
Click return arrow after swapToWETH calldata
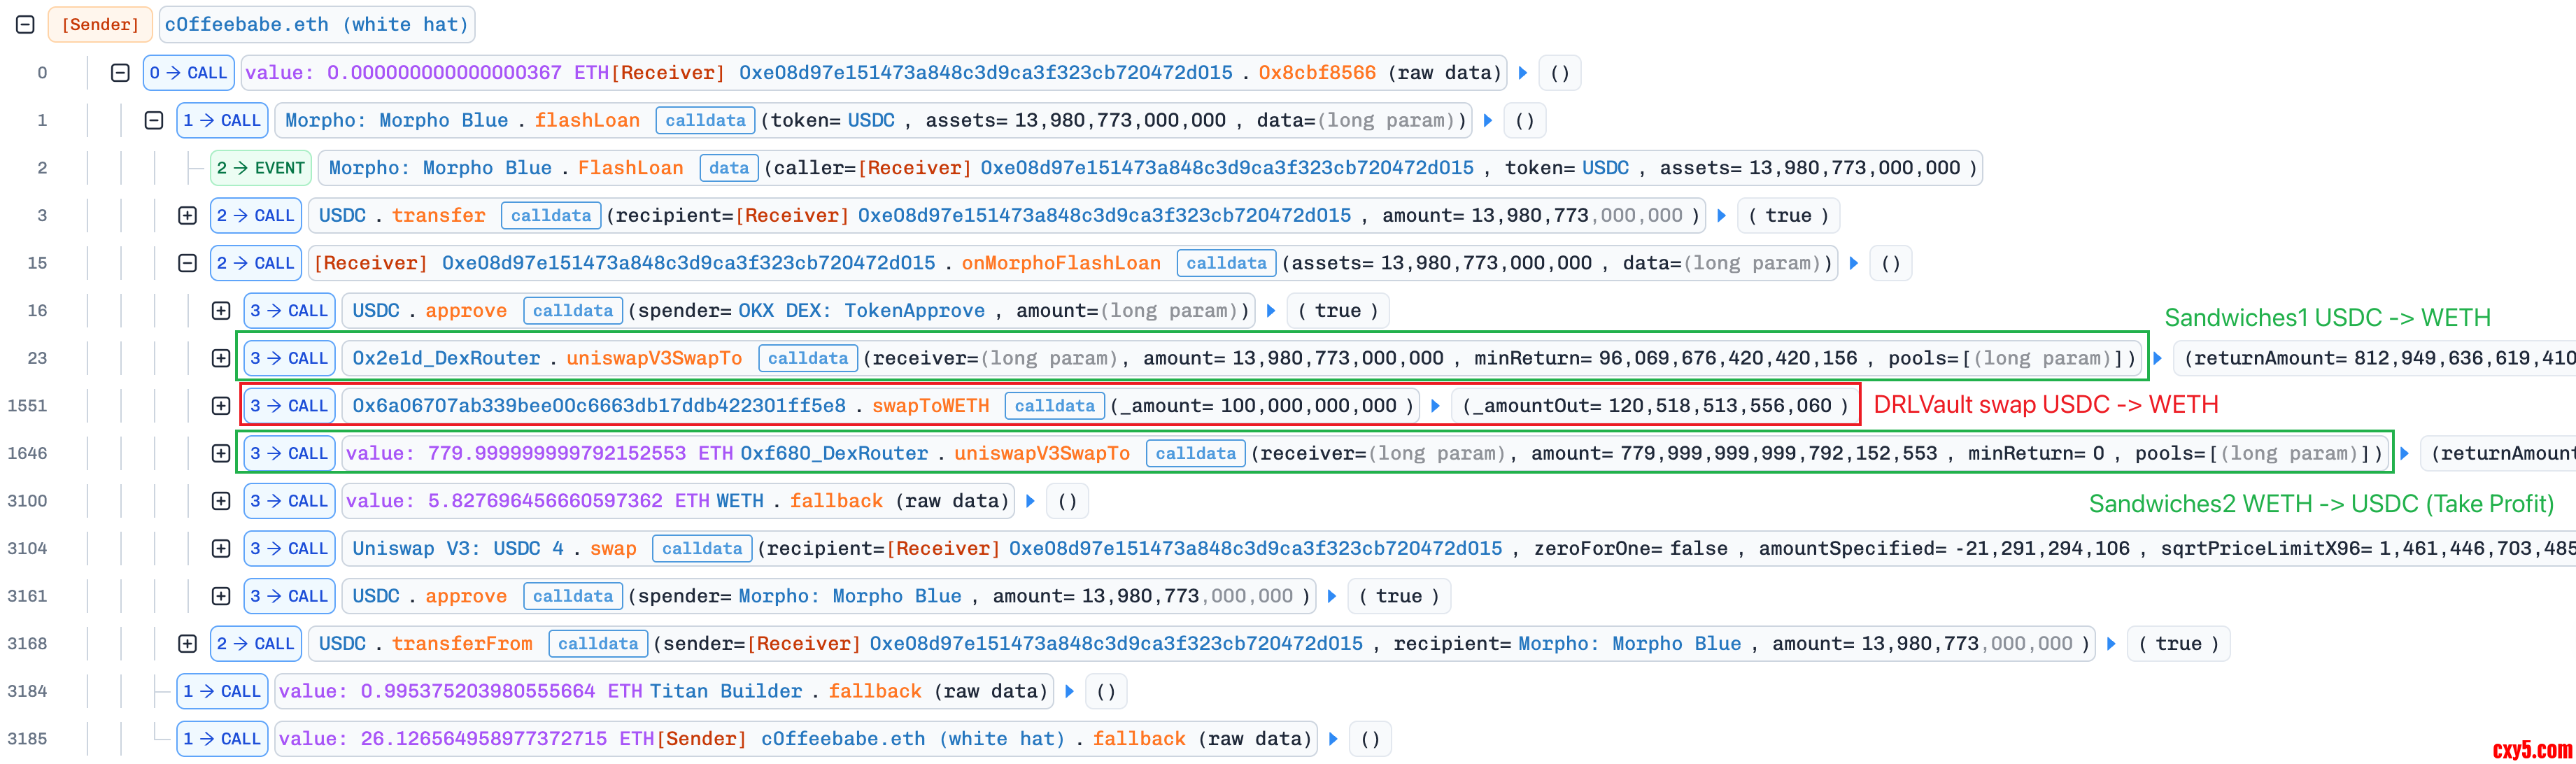click(x=1435, y=406)
